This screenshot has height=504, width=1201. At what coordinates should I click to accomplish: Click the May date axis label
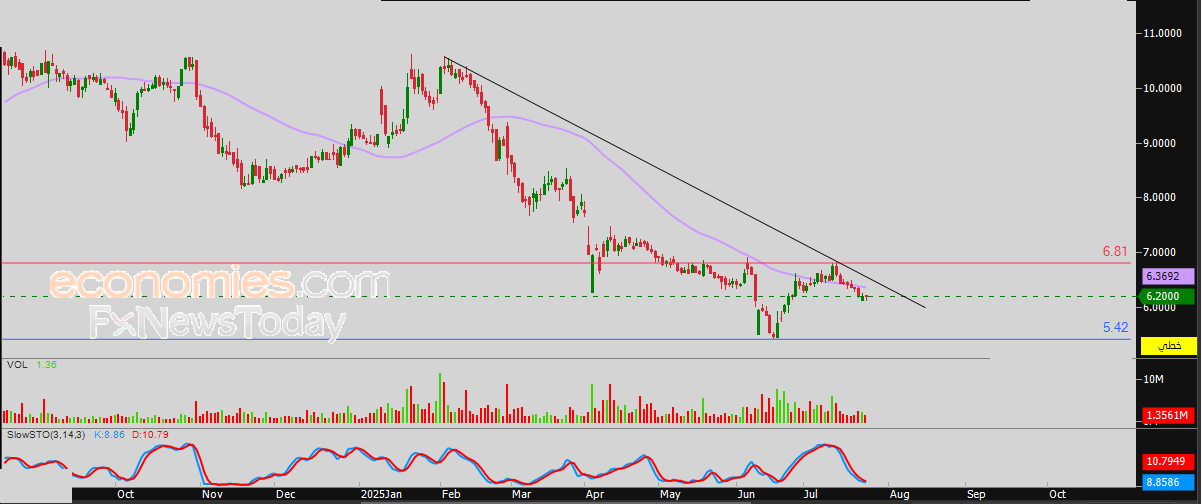coord(669,494)
